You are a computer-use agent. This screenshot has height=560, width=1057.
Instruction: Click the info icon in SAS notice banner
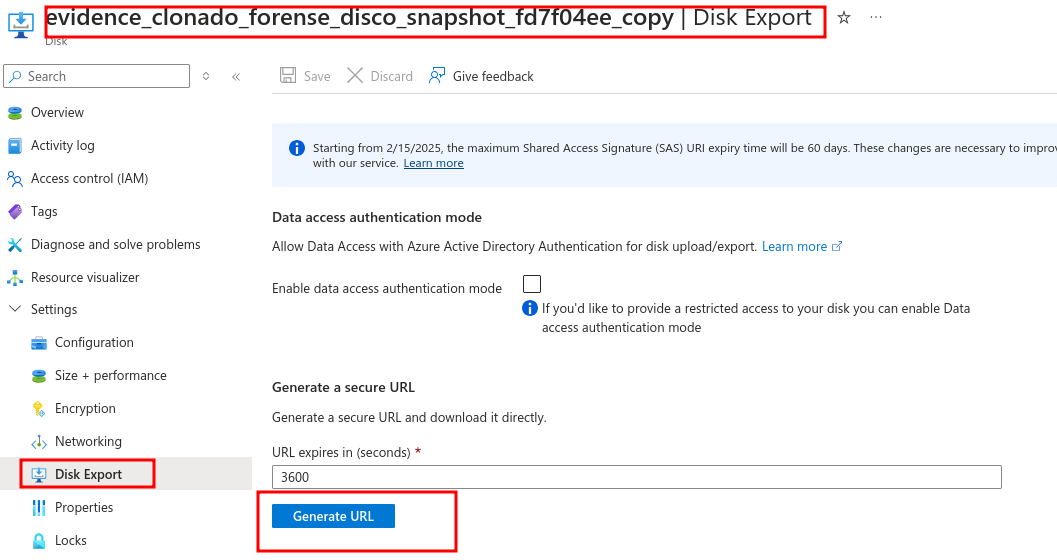(297, 148)
